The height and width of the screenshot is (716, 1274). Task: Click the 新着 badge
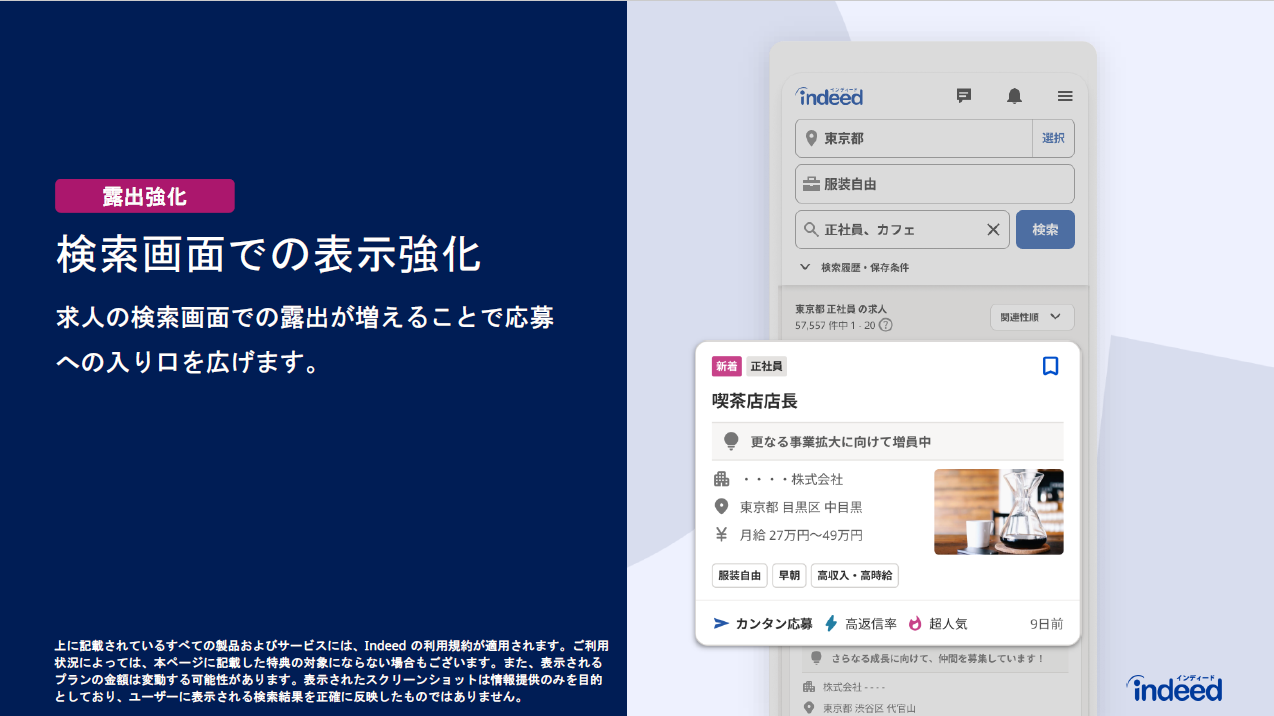pyautogui.click(x=726, y=366)
